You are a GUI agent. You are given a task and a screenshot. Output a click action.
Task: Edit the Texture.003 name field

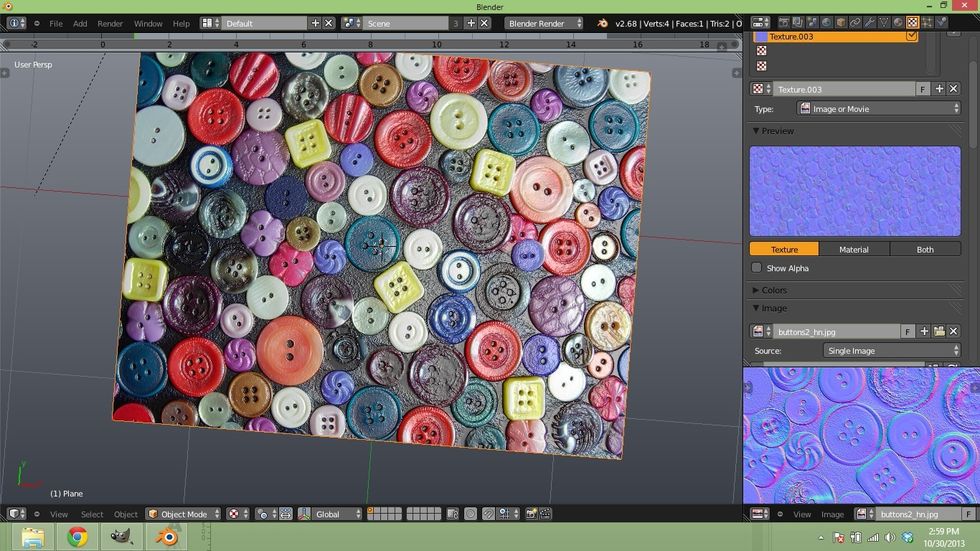click(844, 89)
